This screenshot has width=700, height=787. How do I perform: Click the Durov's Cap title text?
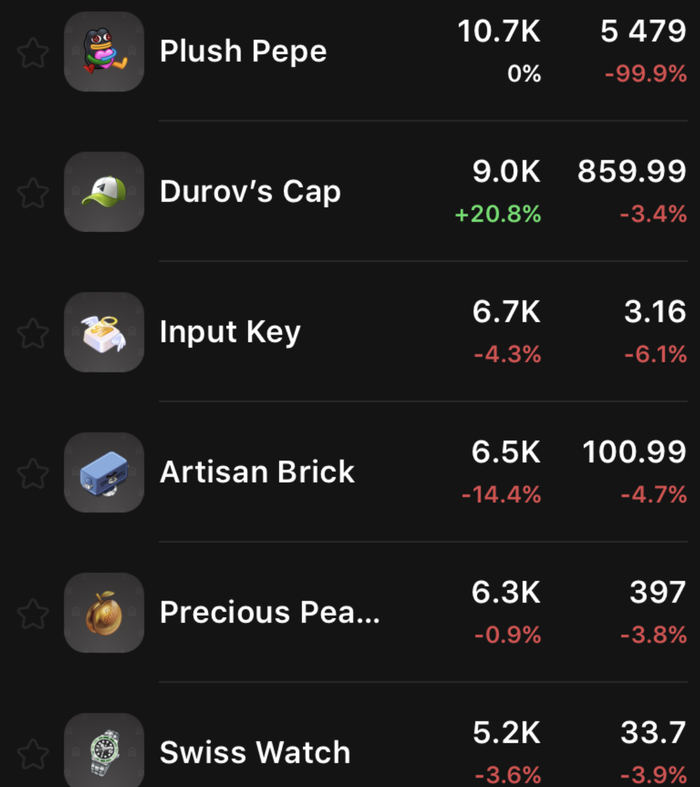click(250, 192)
